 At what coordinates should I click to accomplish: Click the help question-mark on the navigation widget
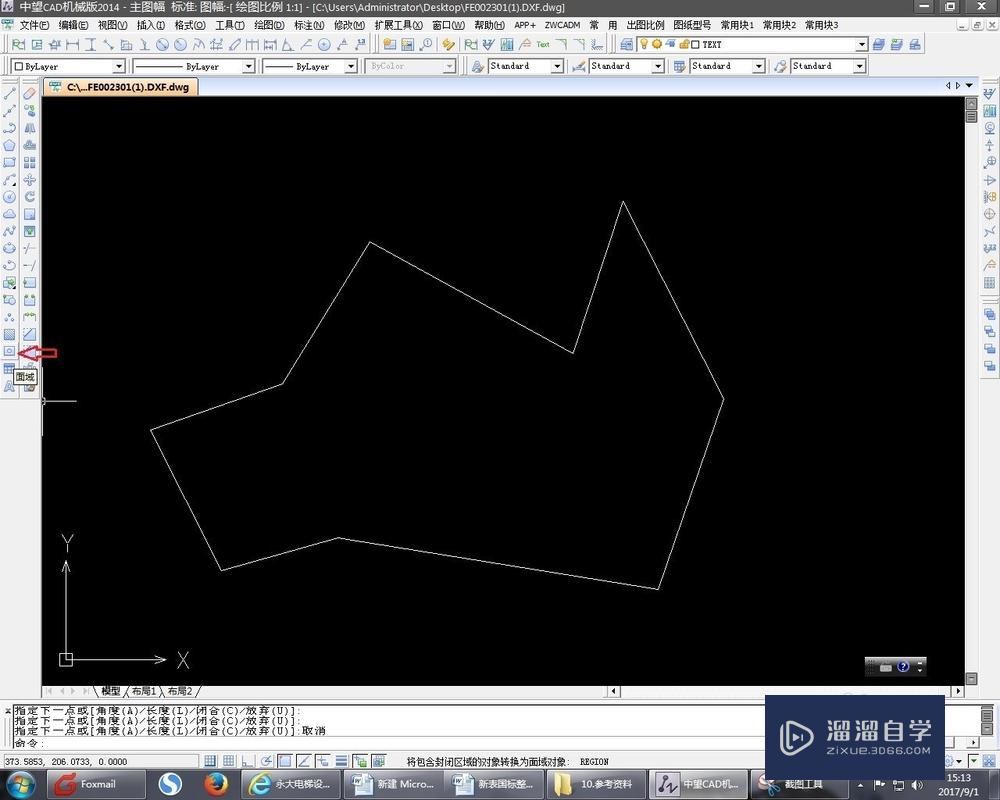903,667
